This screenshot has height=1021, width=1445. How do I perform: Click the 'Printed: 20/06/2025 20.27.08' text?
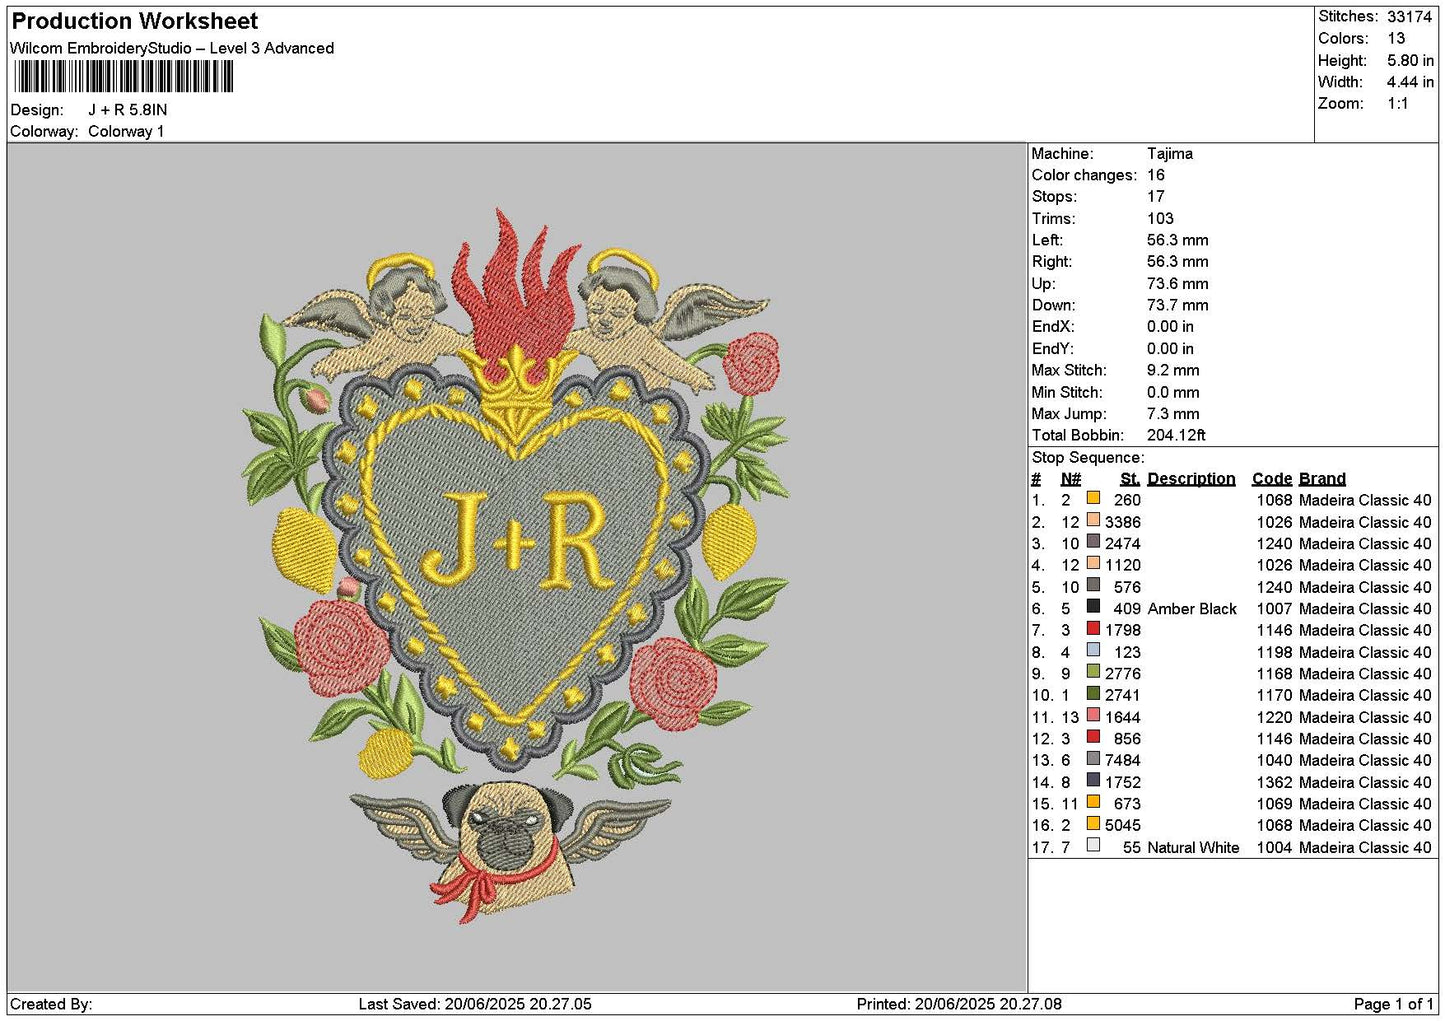pos(959,1004)
